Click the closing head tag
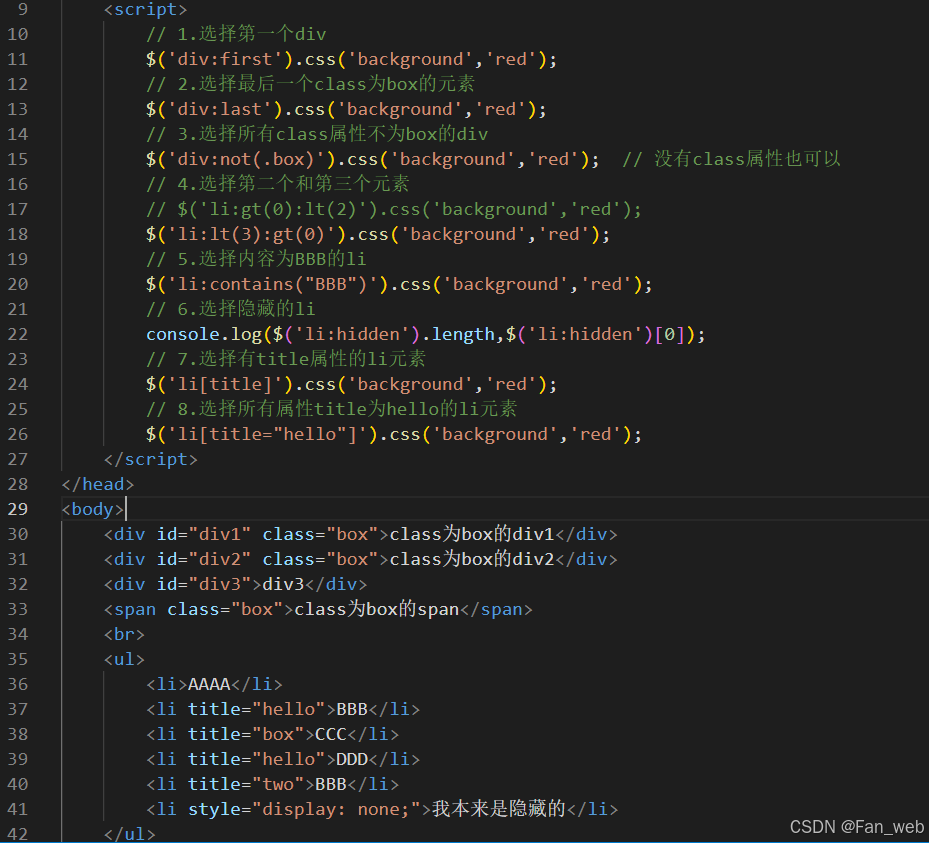The width and height of the screenshot is (929, 843). point(98,484)
